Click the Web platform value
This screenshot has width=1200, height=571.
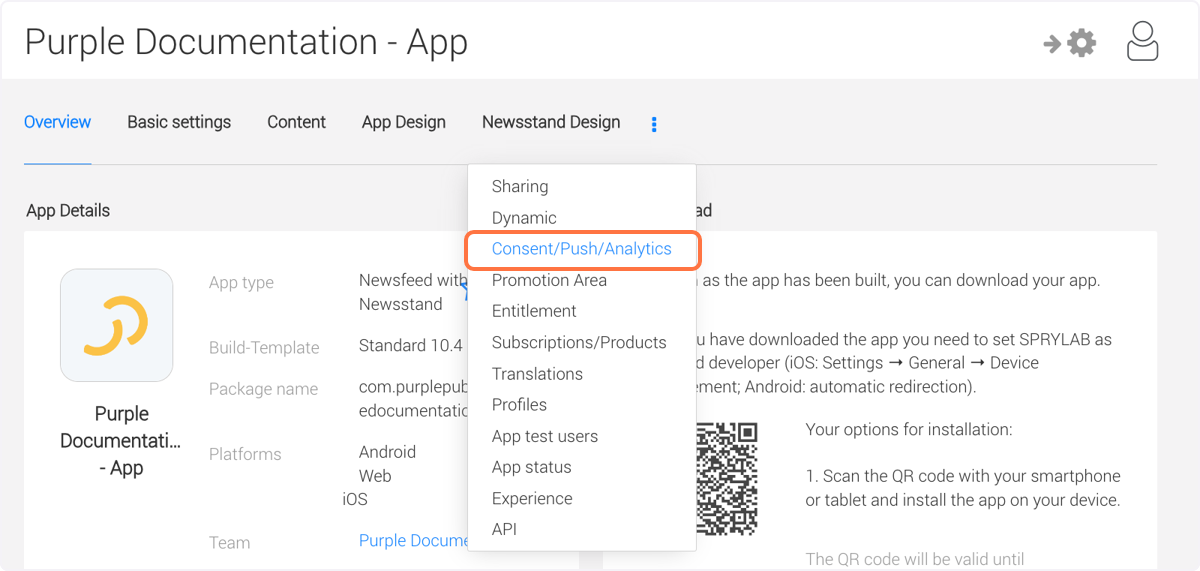[x=375, y=476]
